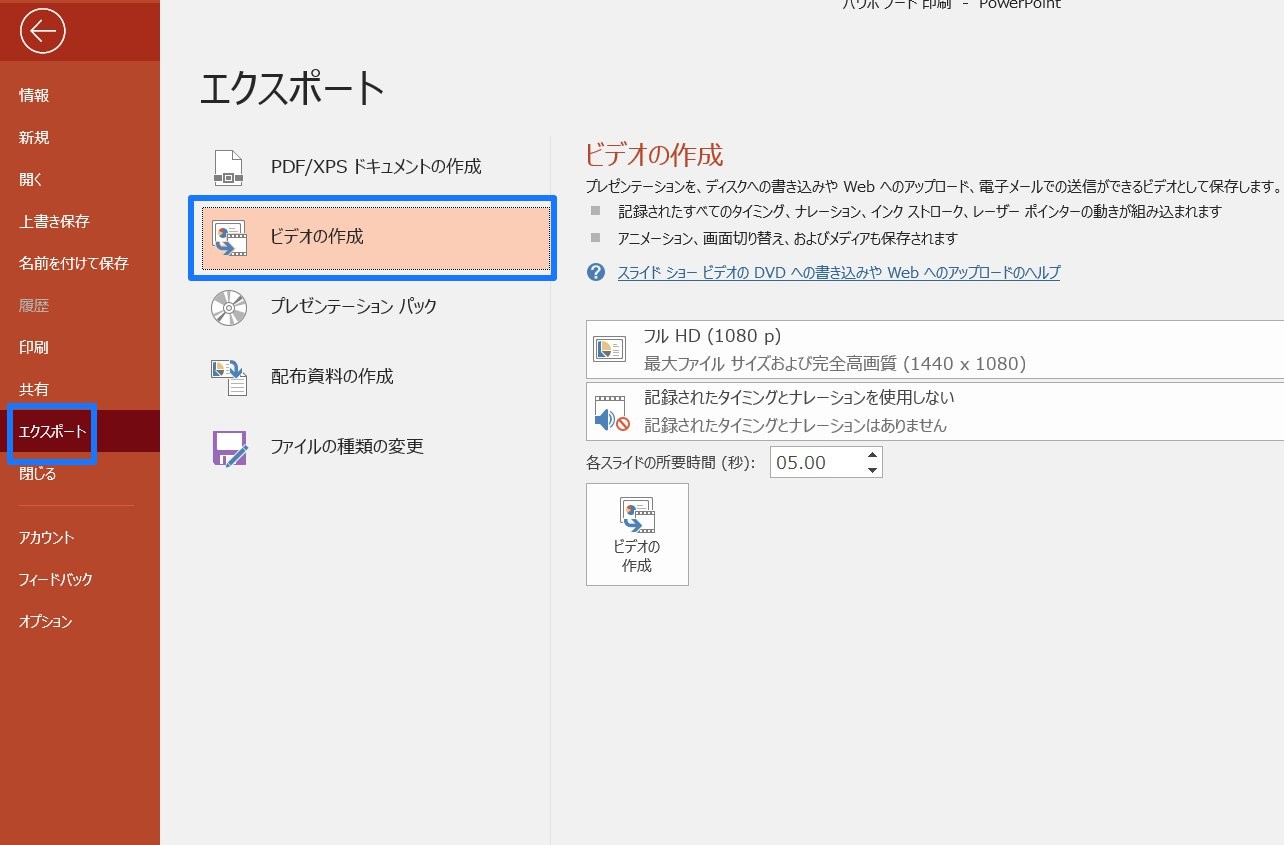Click the back arrow circle icon
This screenshot has height=845, width=1284.
[42, 32]
